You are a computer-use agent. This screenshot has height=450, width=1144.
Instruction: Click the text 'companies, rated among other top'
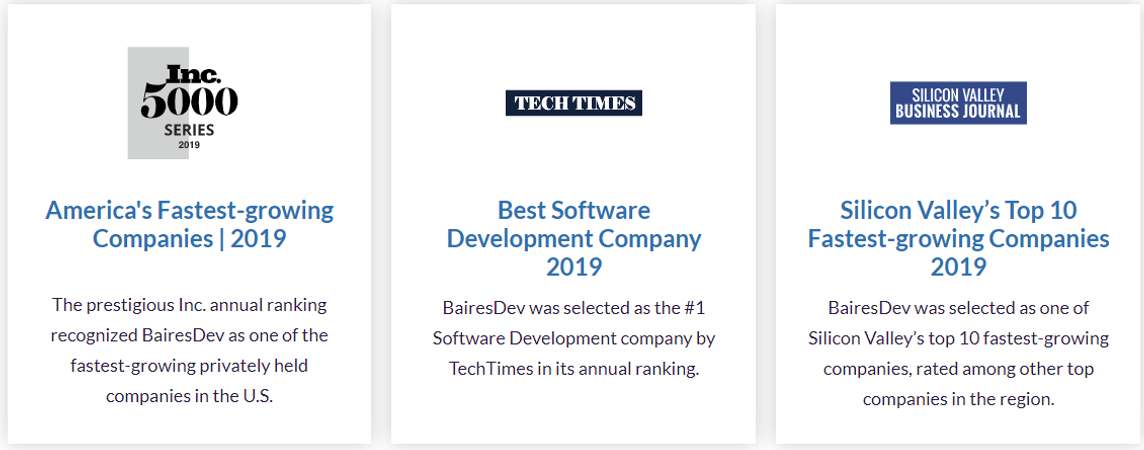tap(959, 369)
